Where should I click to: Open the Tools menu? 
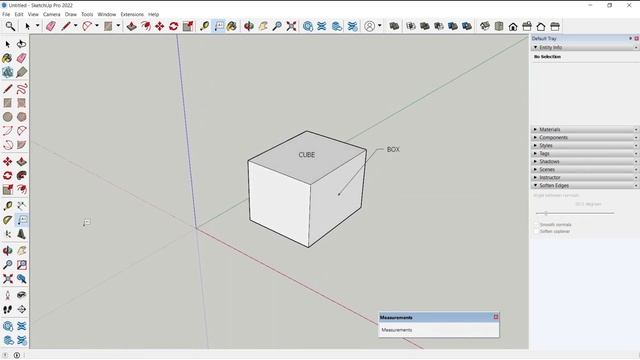pos(87,14)
